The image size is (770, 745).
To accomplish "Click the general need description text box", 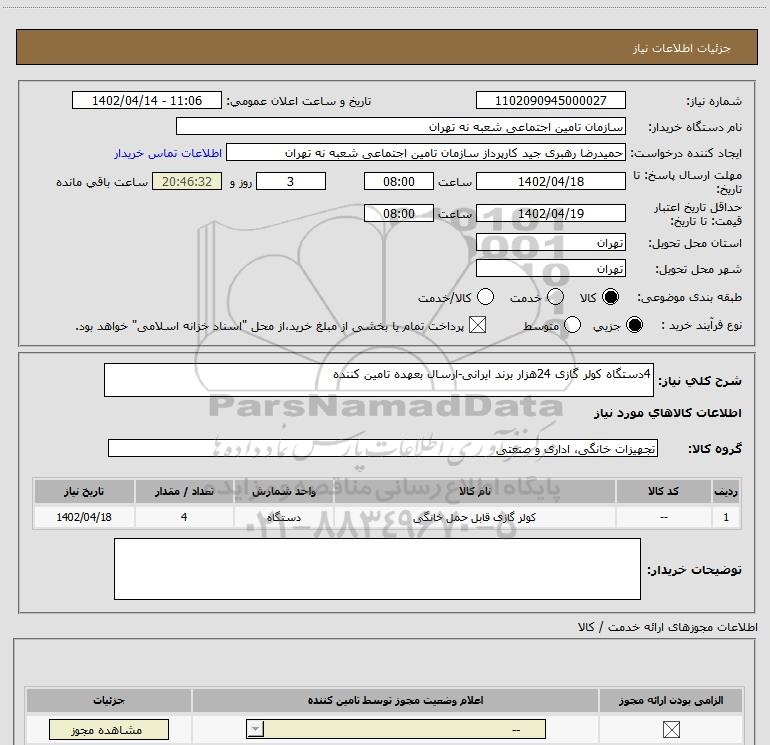I will coord(379,380).
